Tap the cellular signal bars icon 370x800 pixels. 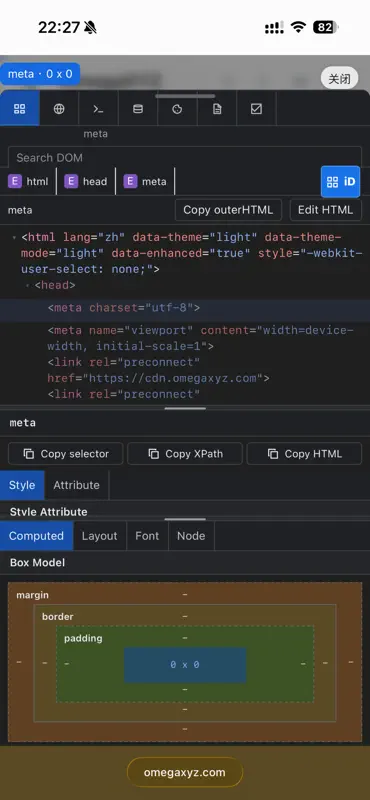pyautogui.click(x=274, y=28)
